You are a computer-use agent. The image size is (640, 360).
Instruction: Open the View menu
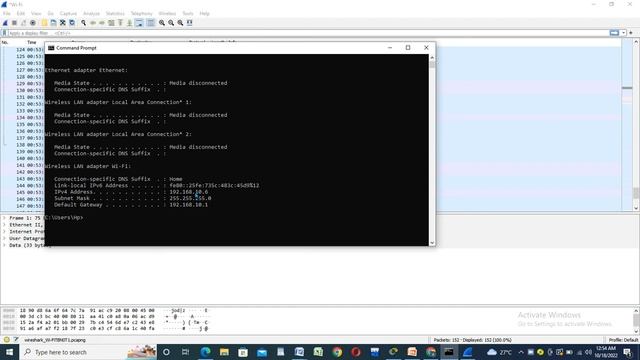pos(36,13)
